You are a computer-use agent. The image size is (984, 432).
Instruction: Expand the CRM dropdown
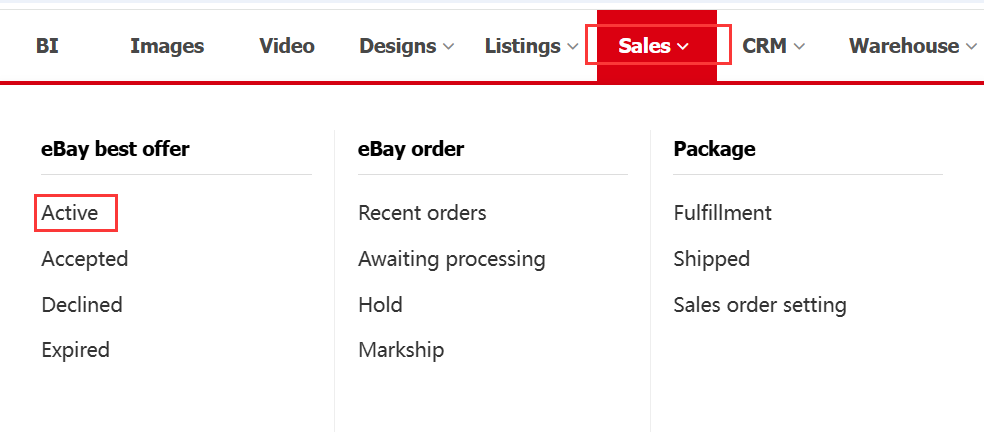[x=774, y=46]
